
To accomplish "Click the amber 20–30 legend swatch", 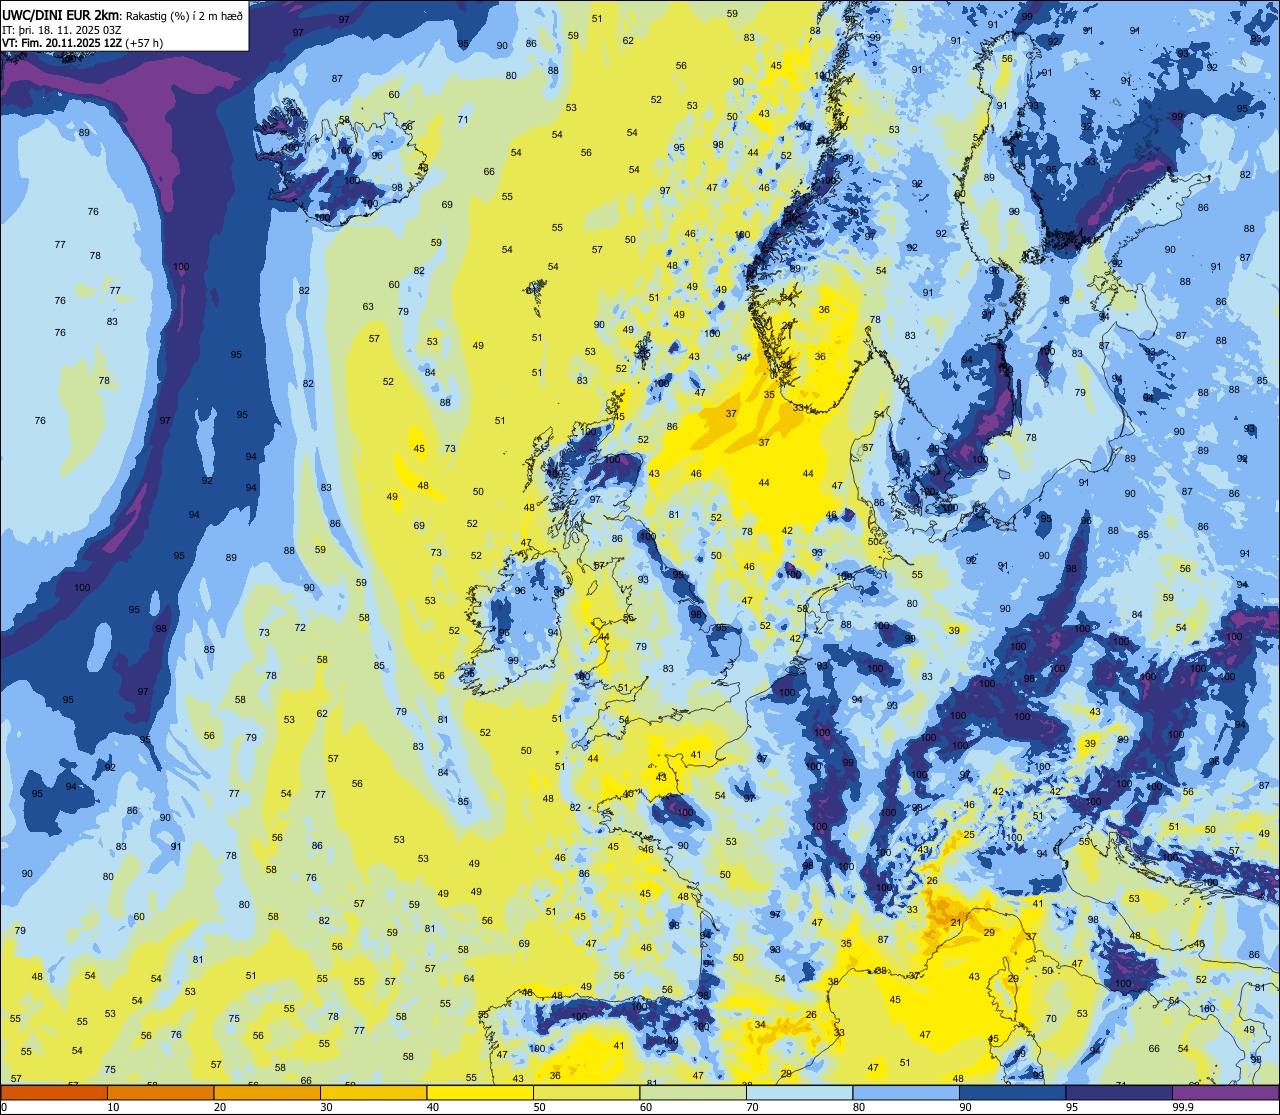I will tap(267, 1092).
